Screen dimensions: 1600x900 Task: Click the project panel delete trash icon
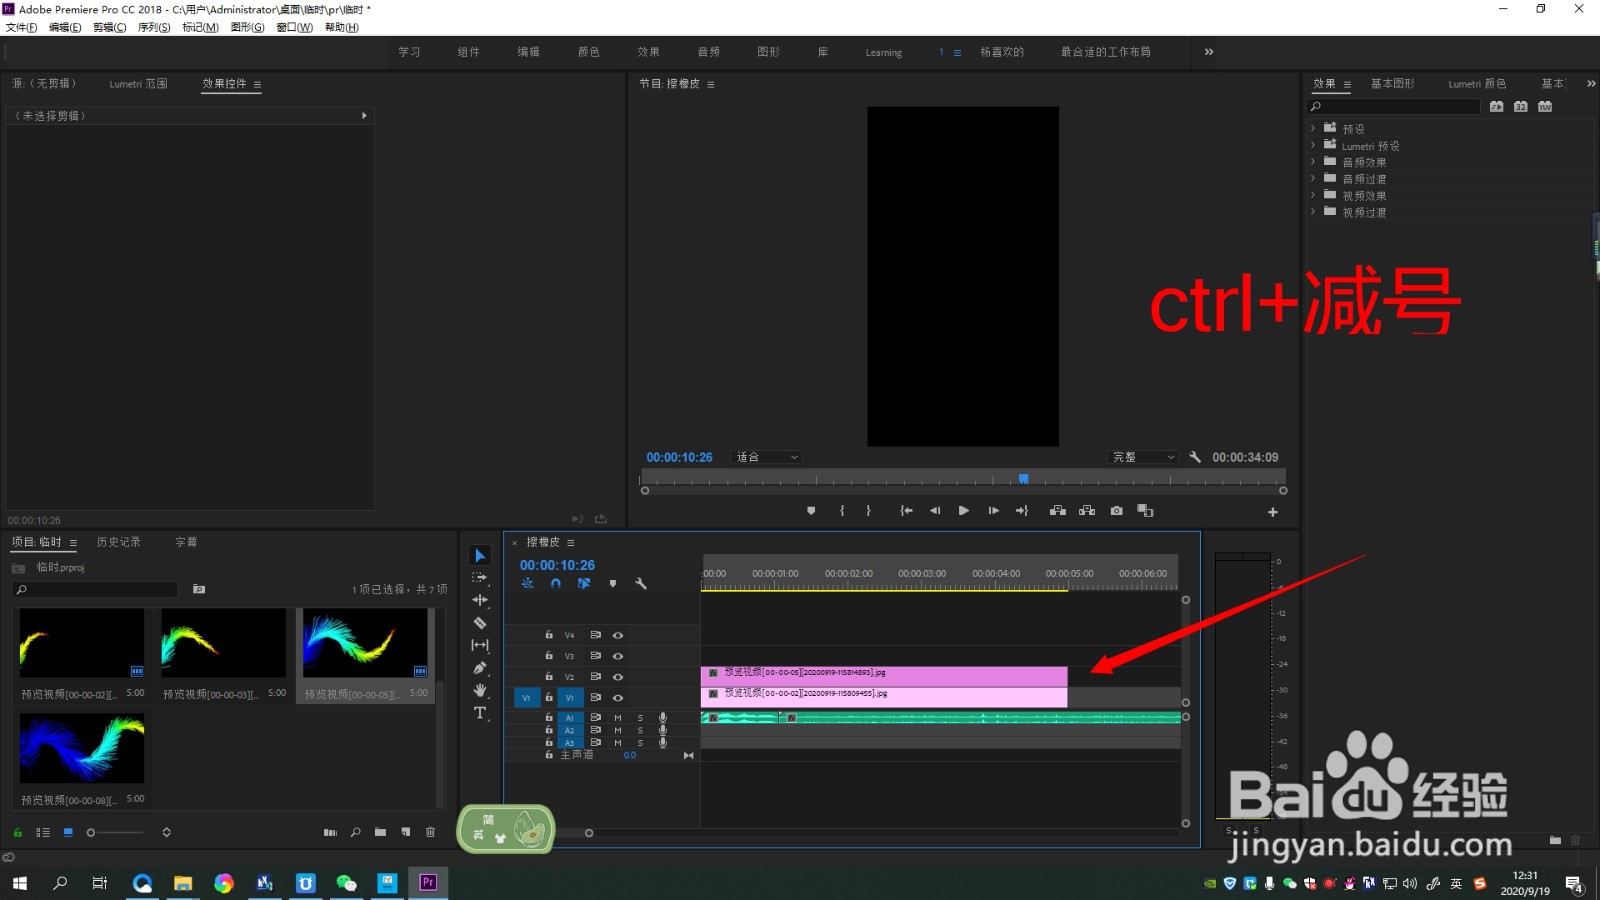click(430, 832)
